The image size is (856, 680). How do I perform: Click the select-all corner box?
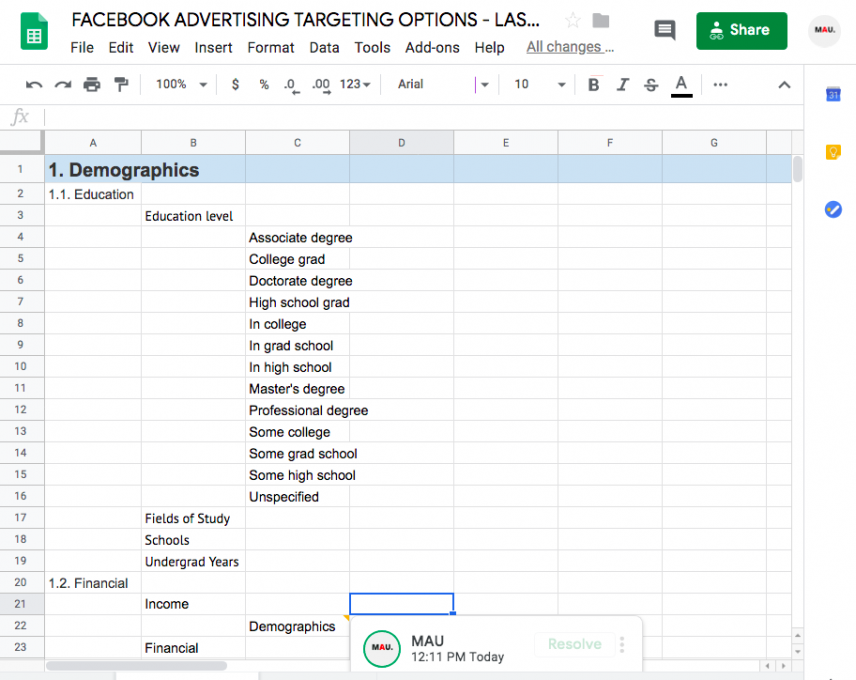[21, 141]
